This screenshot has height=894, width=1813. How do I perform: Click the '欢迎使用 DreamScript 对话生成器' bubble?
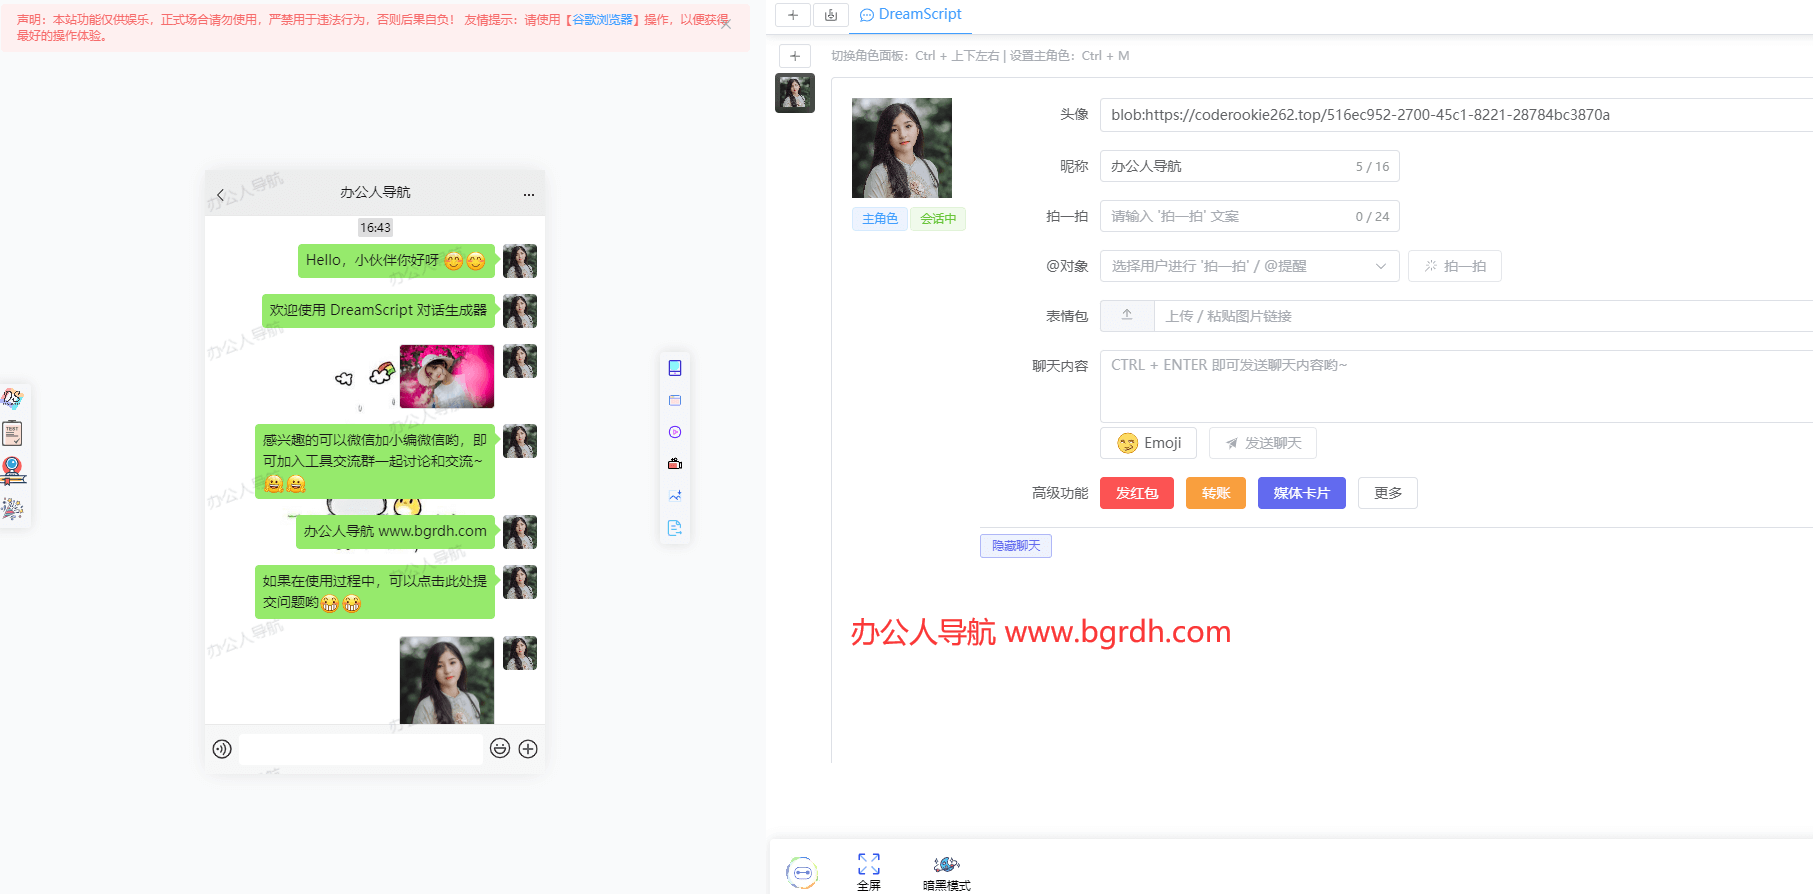point(378,310)
